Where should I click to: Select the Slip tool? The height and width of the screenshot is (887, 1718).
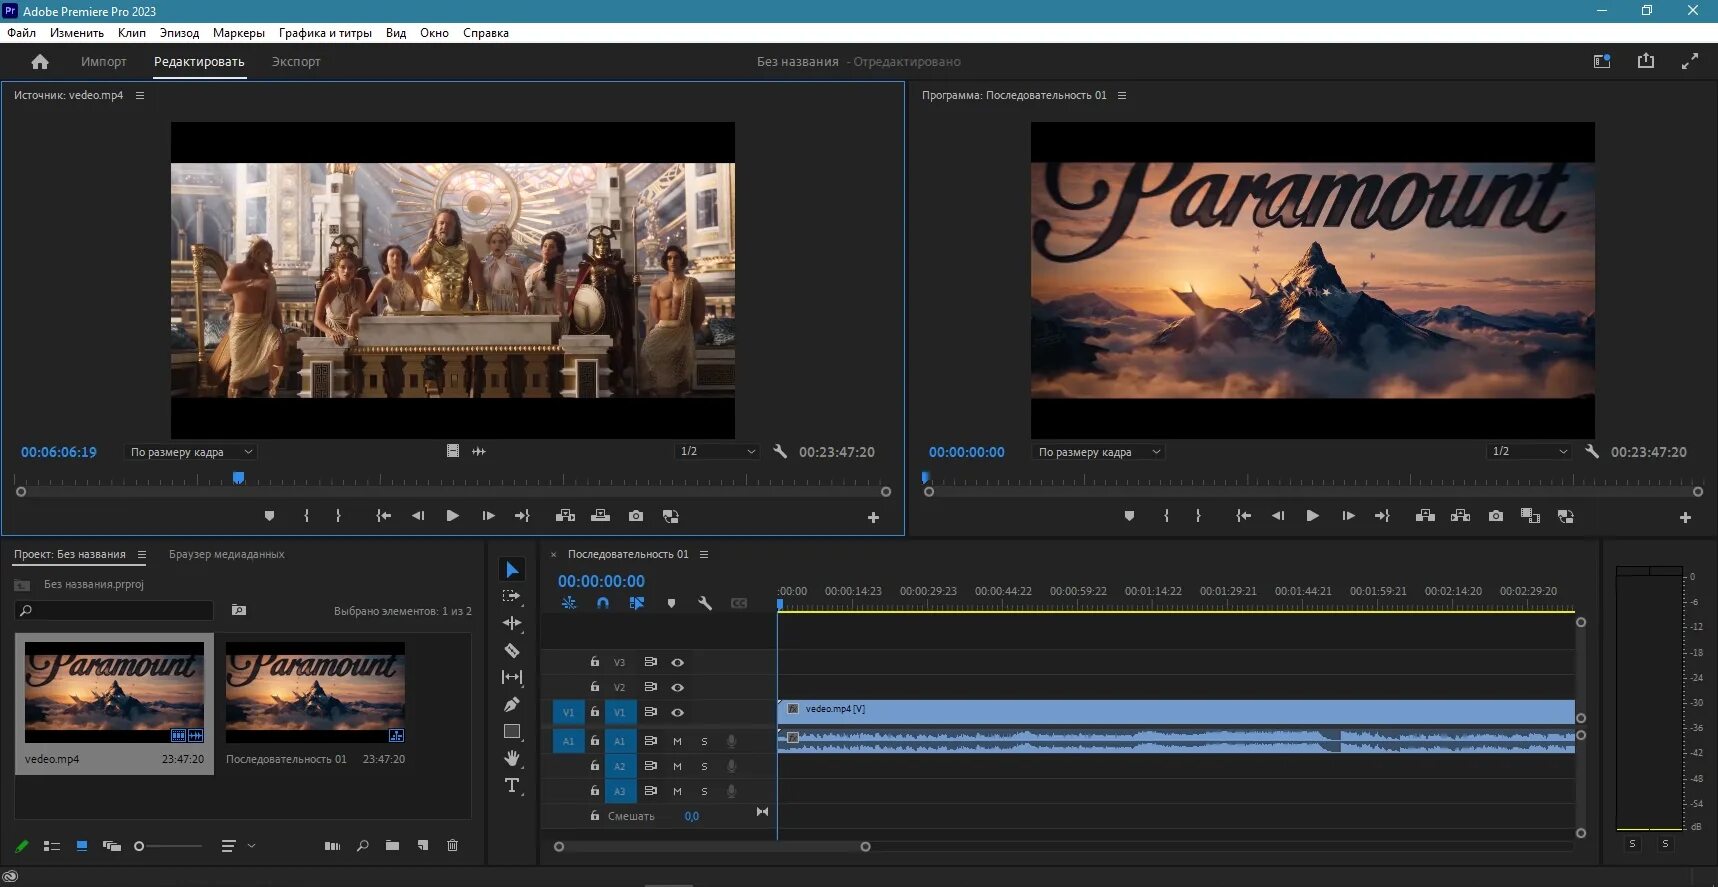pyautogui.click(x=512, y=677)
